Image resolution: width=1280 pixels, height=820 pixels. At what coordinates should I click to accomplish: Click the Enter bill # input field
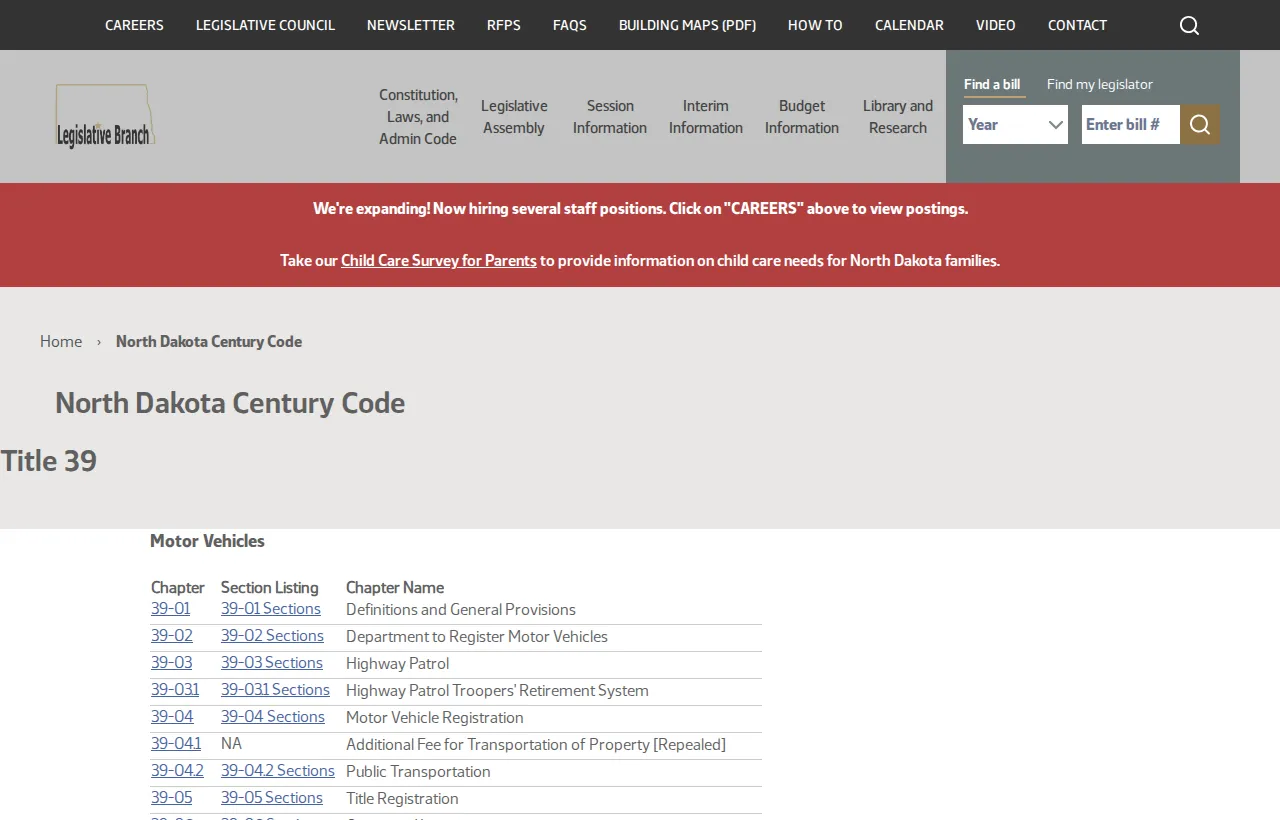click(1130, 124)
